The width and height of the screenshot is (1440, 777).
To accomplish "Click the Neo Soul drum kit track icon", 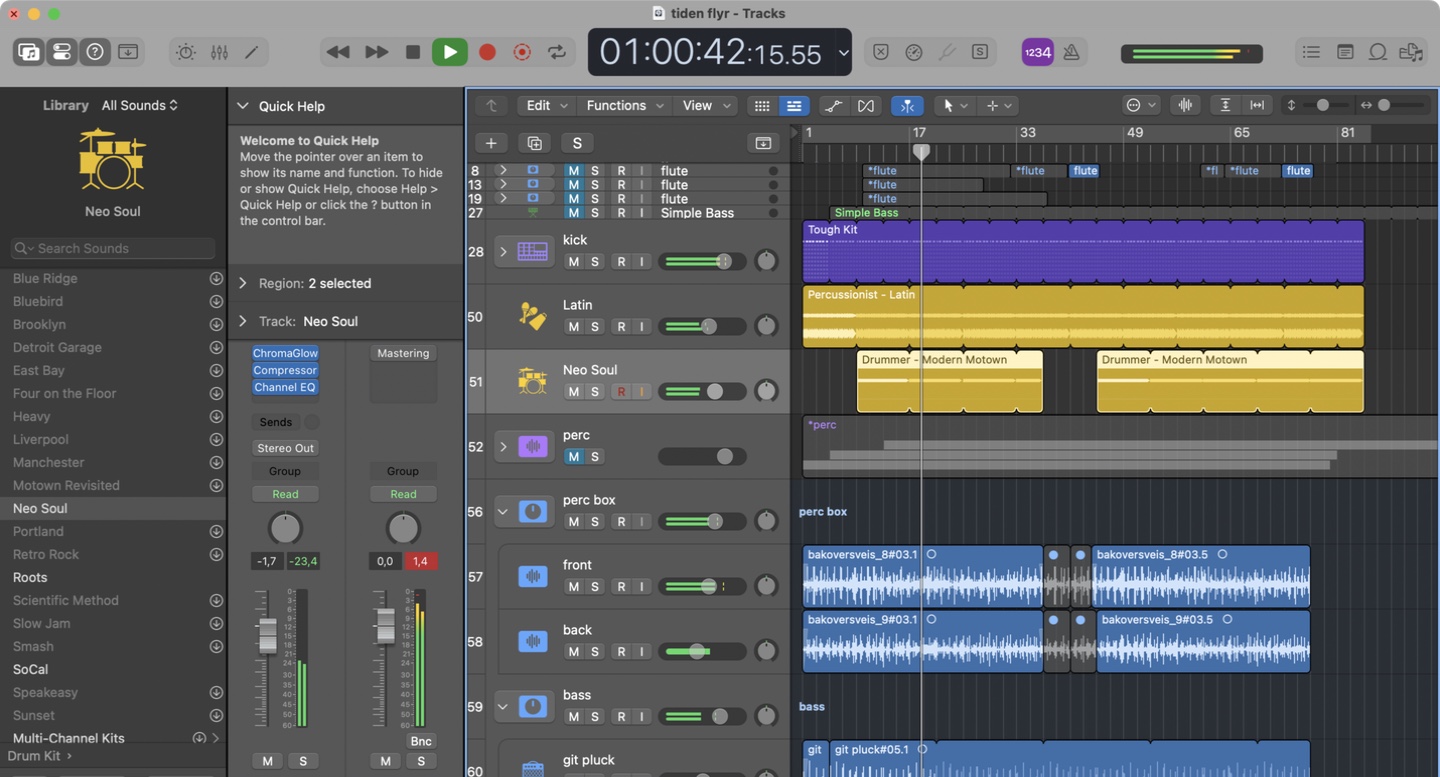I will click(532, 381).
